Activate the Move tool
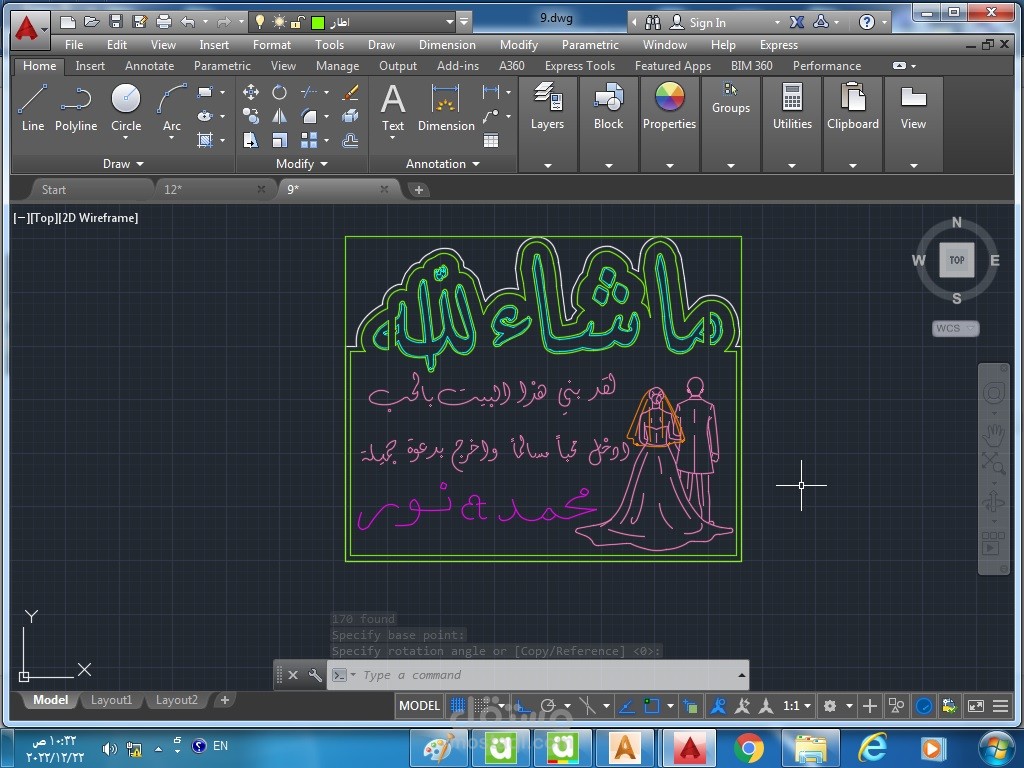The image size is (1024, 768). (250, 92)
